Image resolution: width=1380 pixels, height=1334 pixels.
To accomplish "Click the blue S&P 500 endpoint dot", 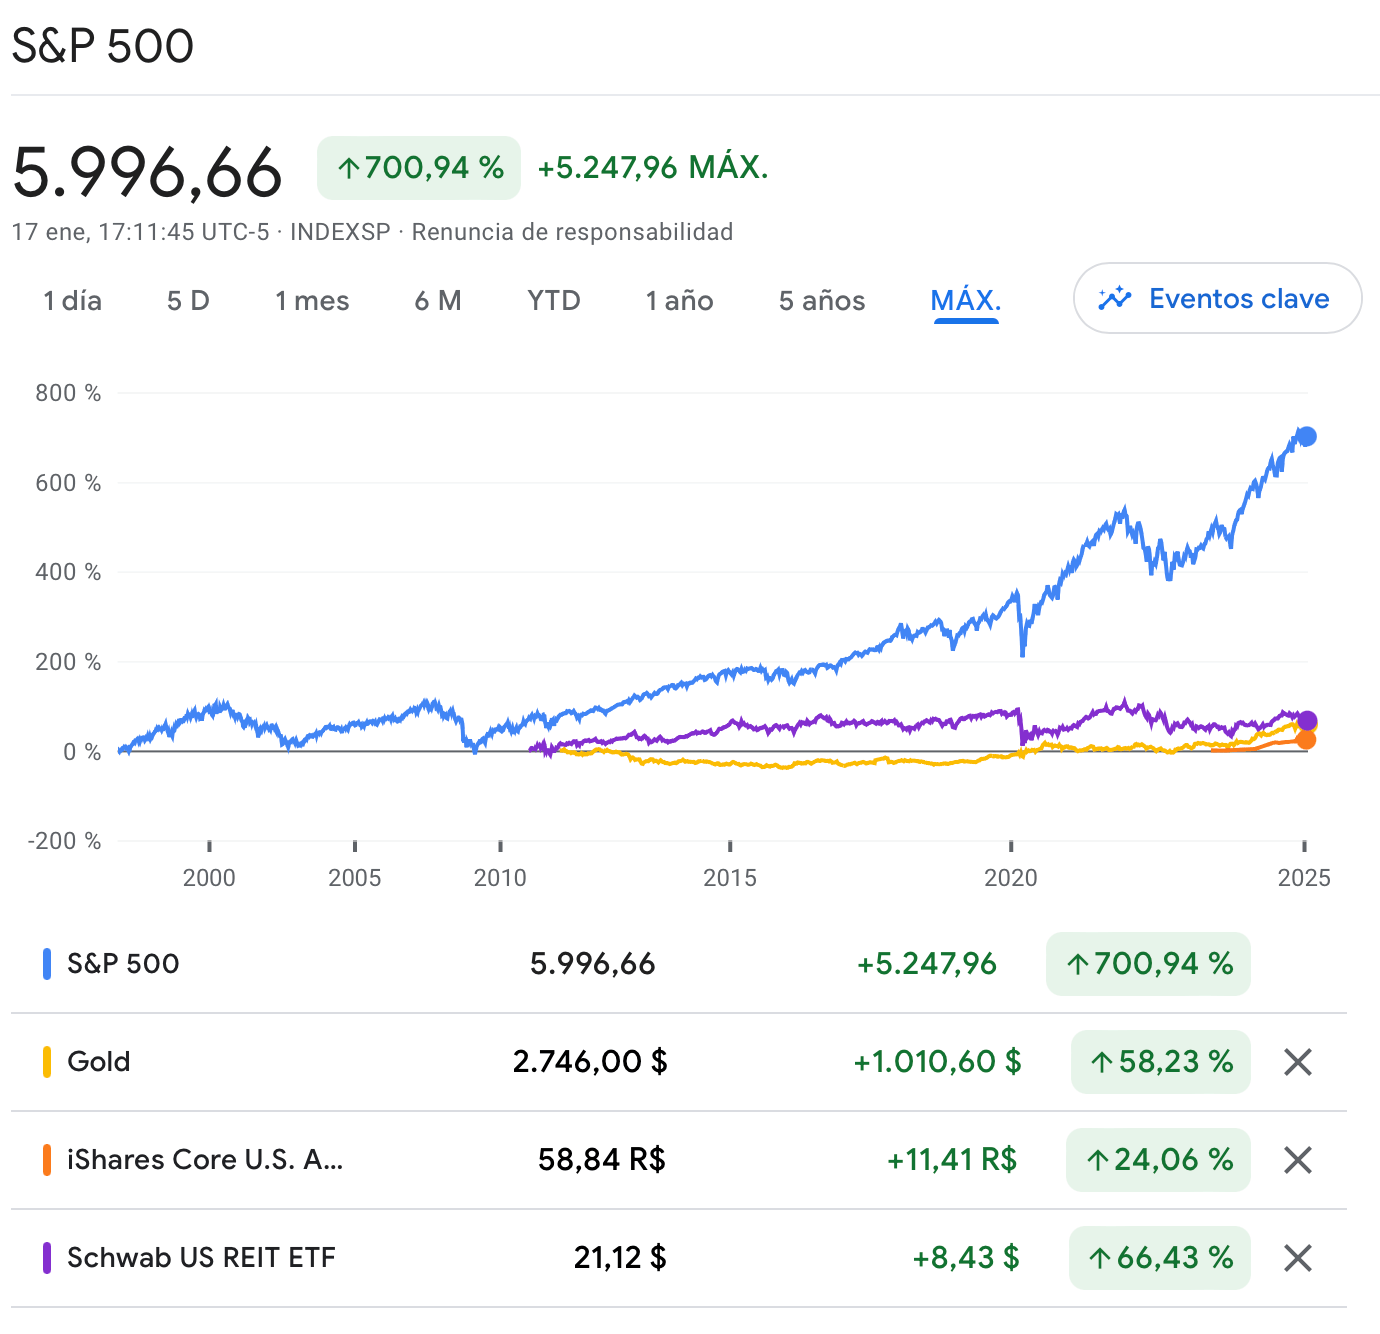I will pos(1306,437).
